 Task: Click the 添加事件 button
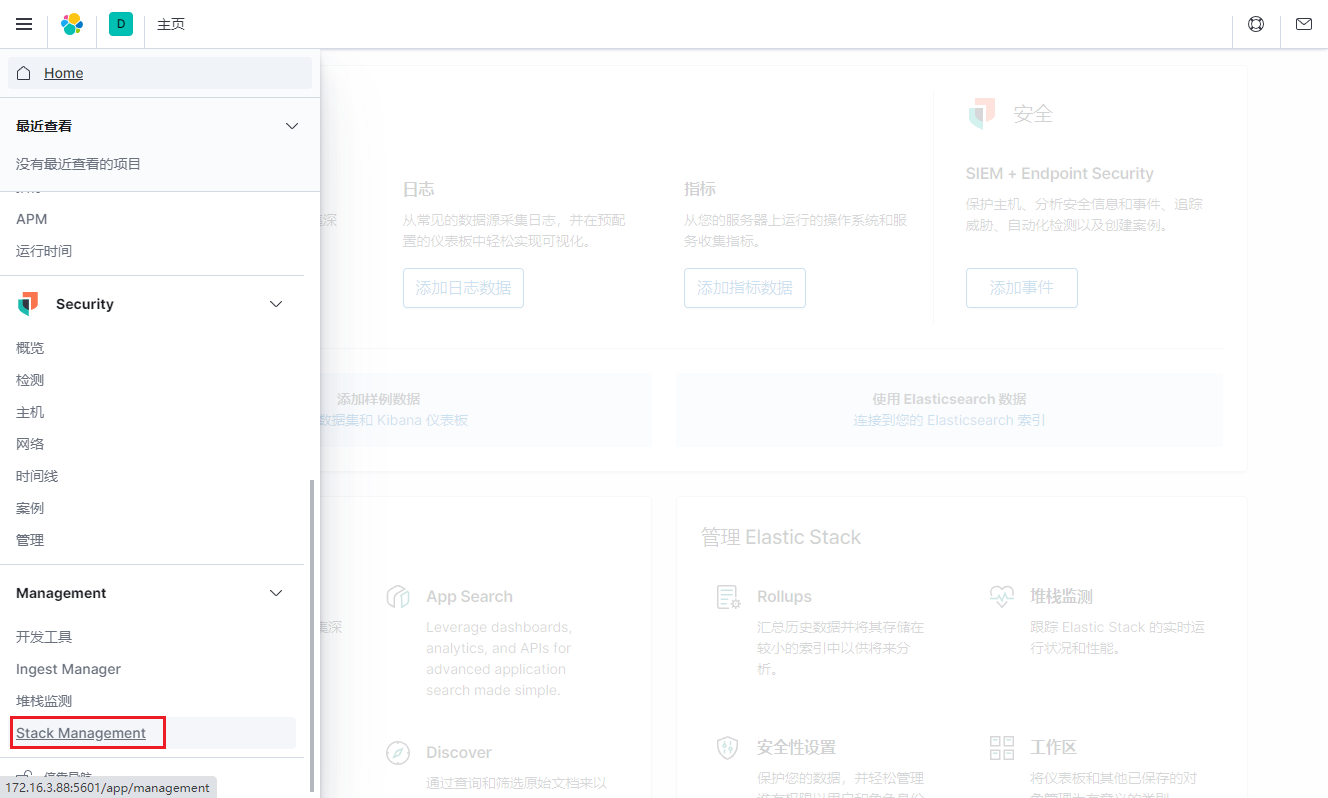click(1022, 288)
